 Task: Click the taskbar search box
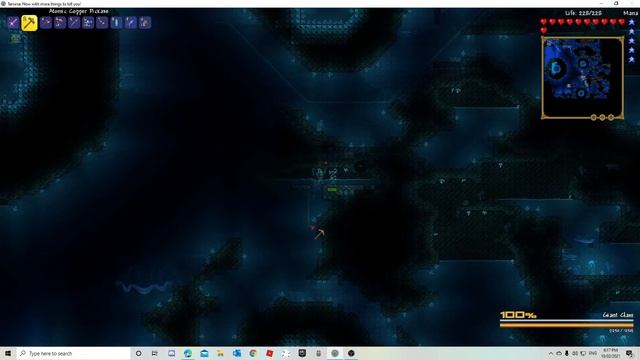click(x=73, y=353)
